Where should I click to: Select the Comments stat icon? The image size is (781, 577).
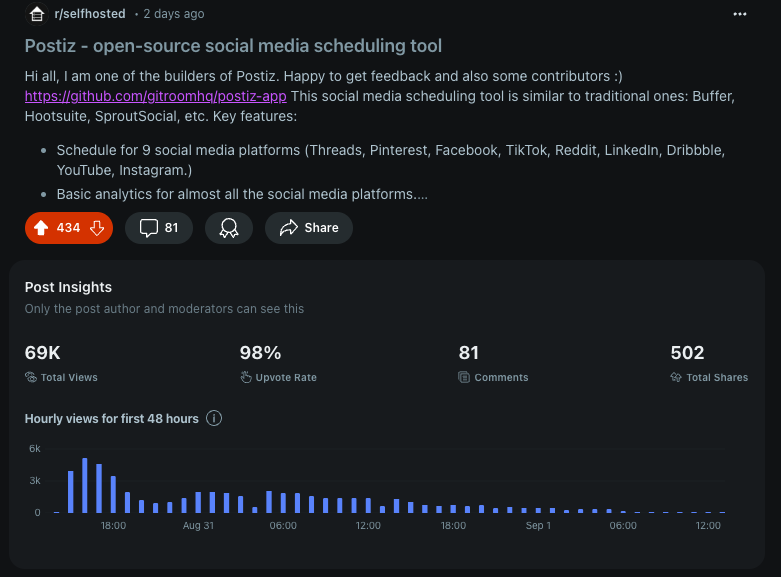(x=464, y=377)
